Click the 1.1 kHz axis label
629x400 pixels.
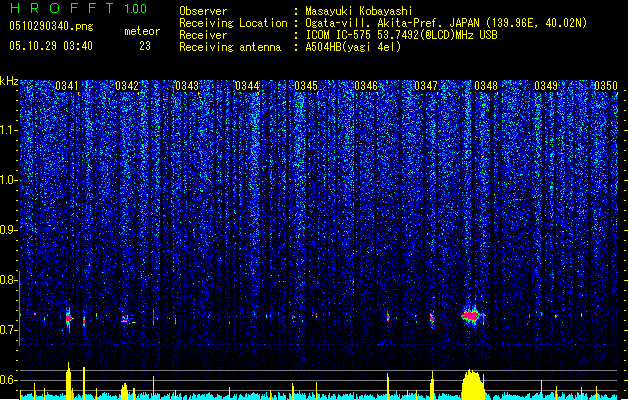[x=9, y=130]
